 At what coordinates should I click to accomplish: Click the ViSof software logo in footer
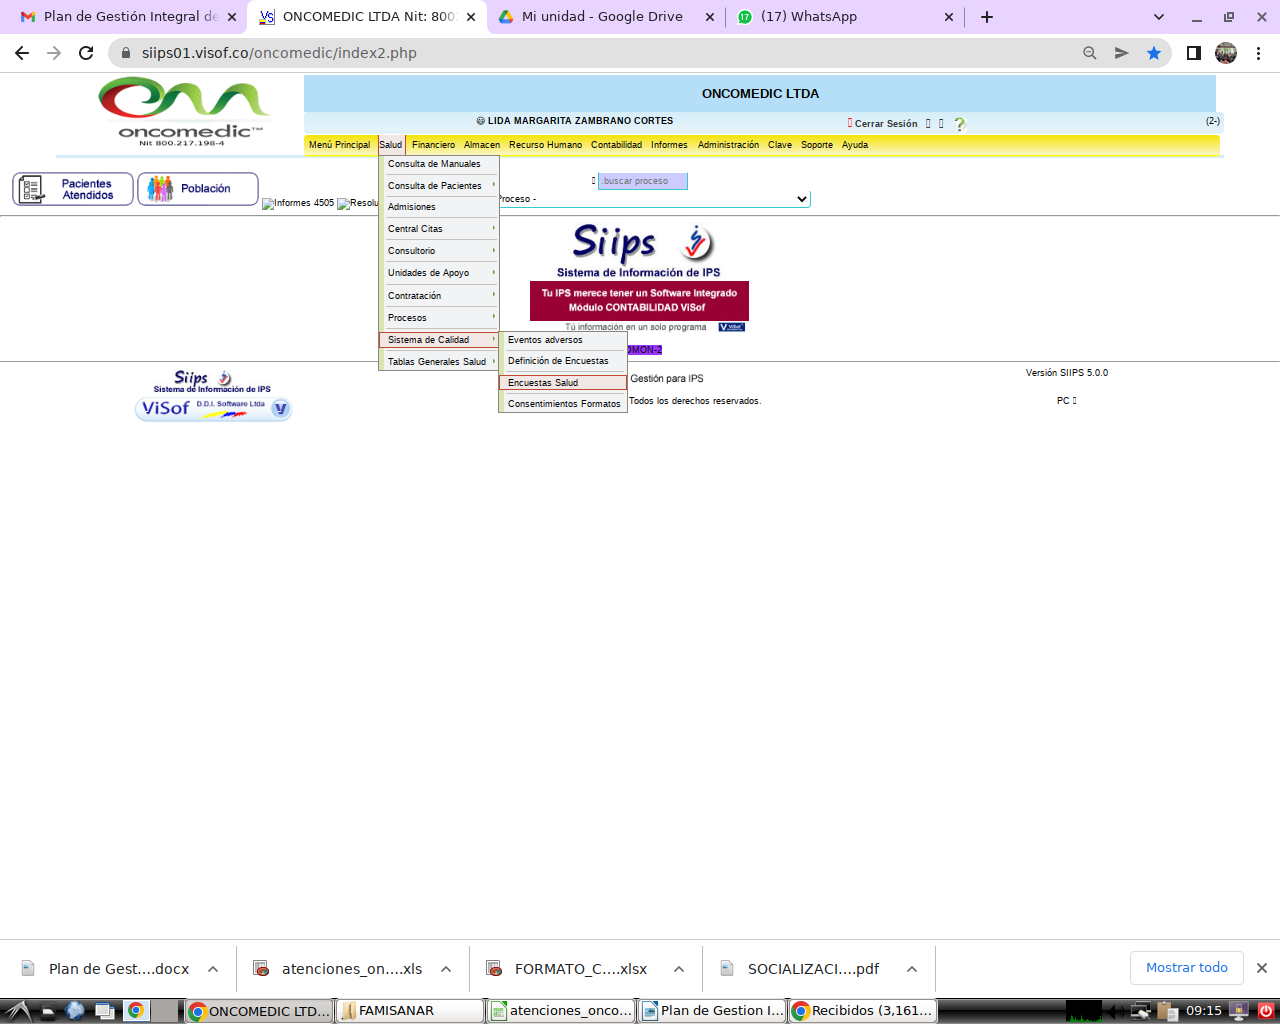(212, 408)
